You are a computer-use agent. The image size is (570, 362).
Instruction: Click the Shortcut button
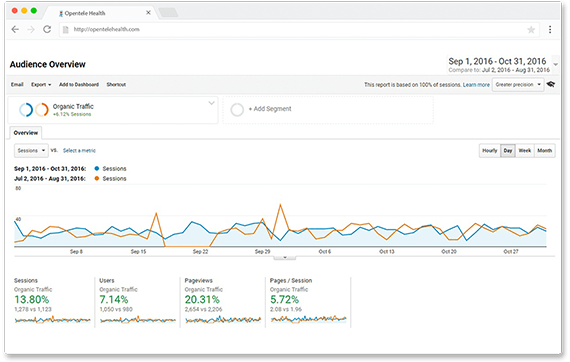116,85
